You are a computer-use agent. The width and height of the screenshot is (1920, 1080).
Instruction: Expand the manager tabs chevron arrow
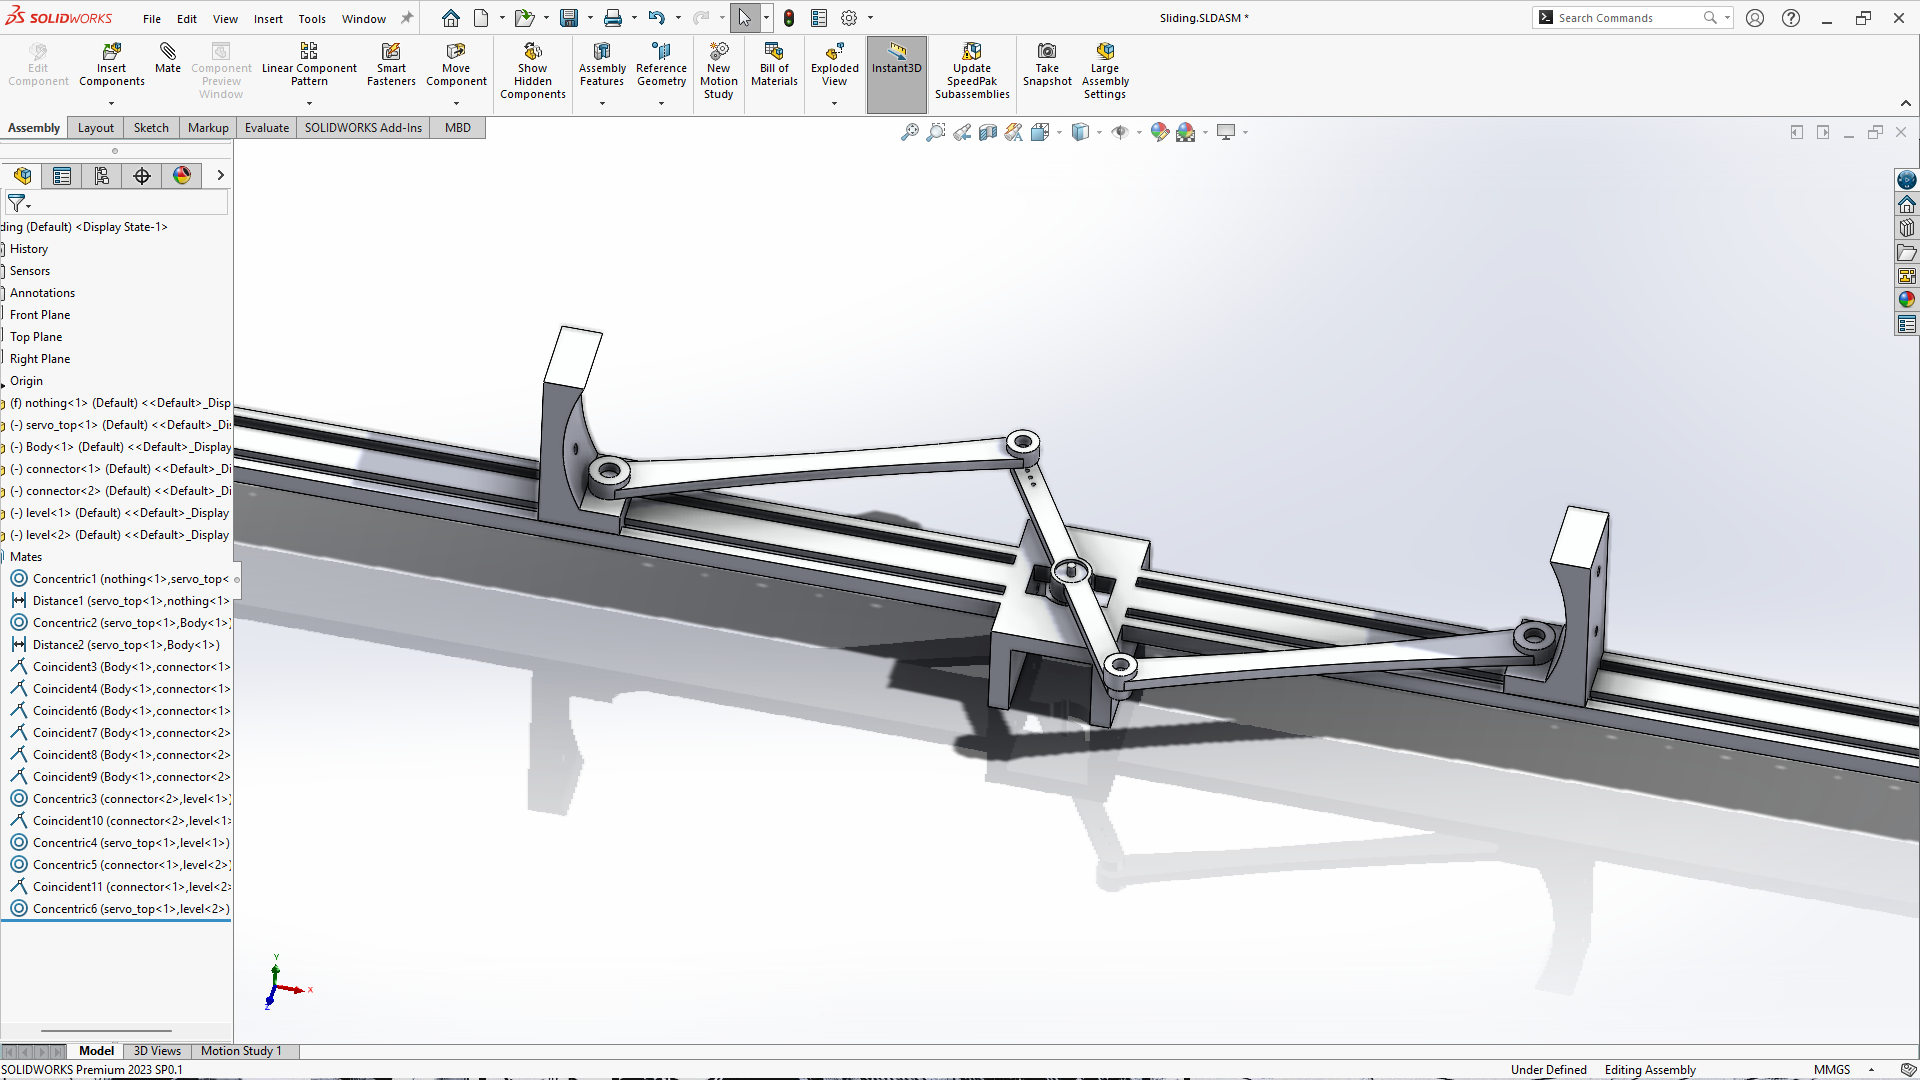pyautogui.click(x=220, y=176)
